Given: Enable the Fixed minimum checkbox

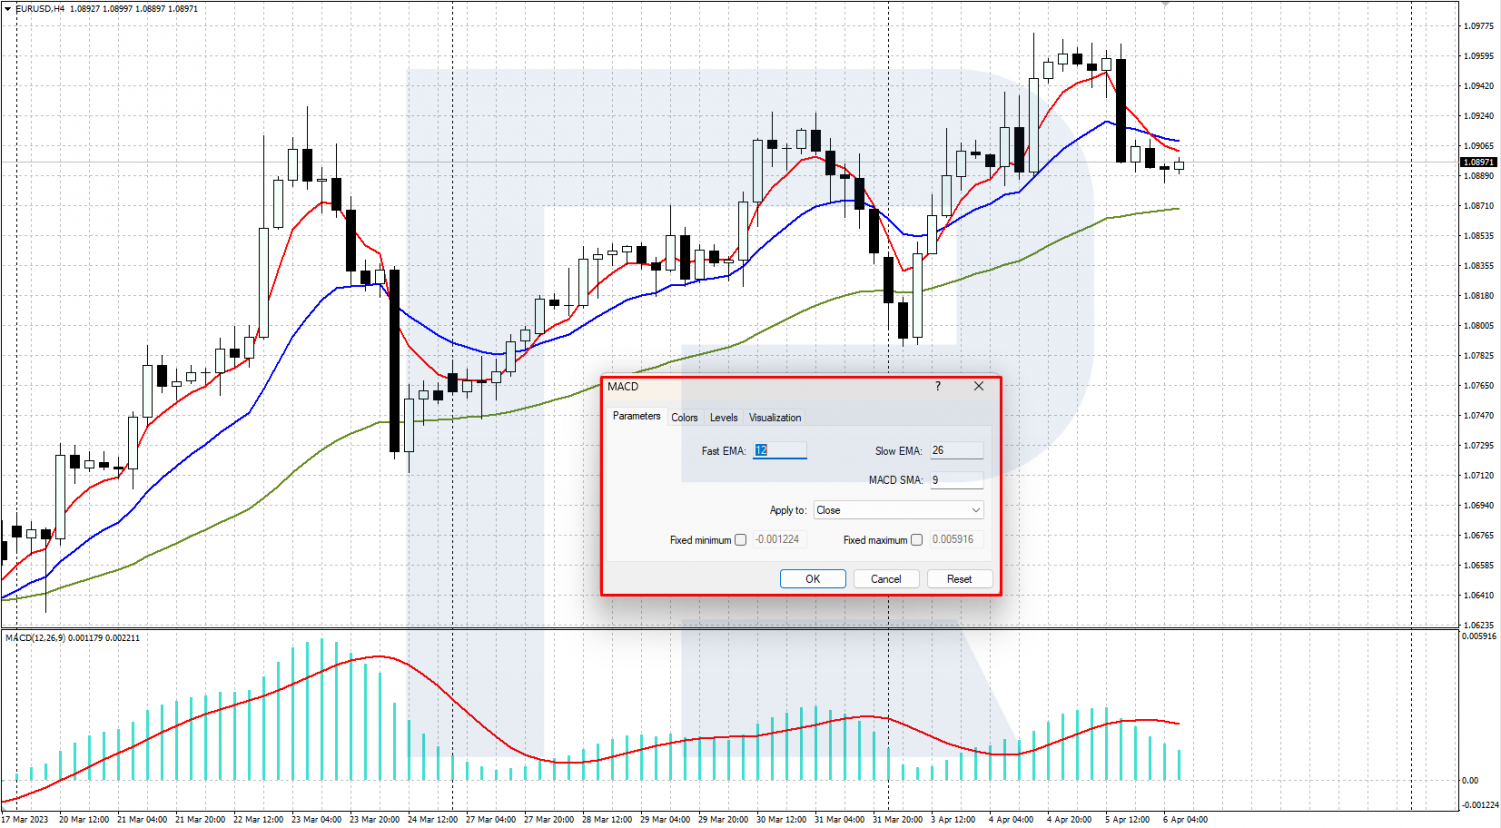Looking at the screenshot, I should [740, 540].
